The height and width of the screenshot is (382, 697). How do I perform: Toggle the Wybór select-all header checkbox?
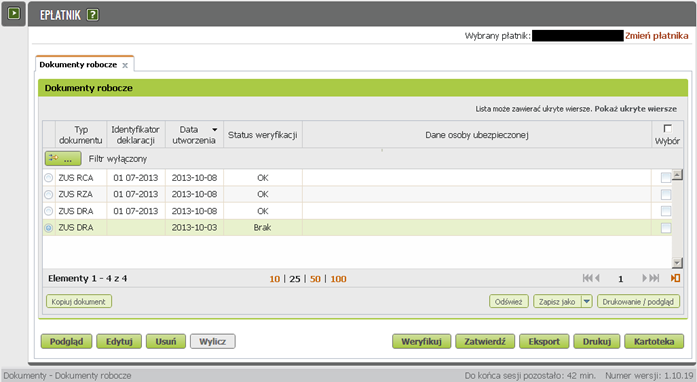tap(667, 129)
